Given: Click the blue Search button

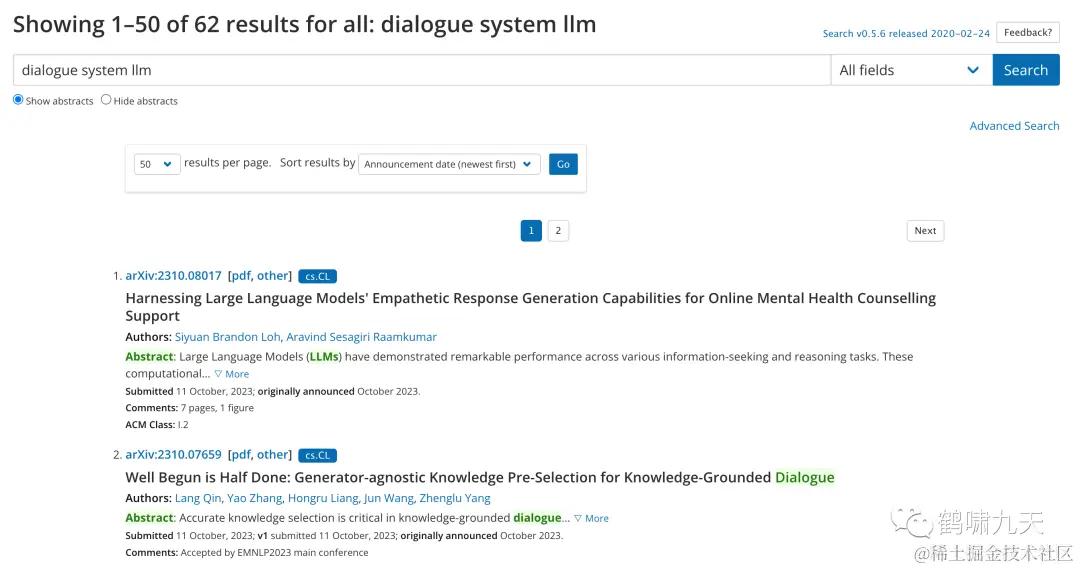Looking at the screenshot, I should [1025, 70].
